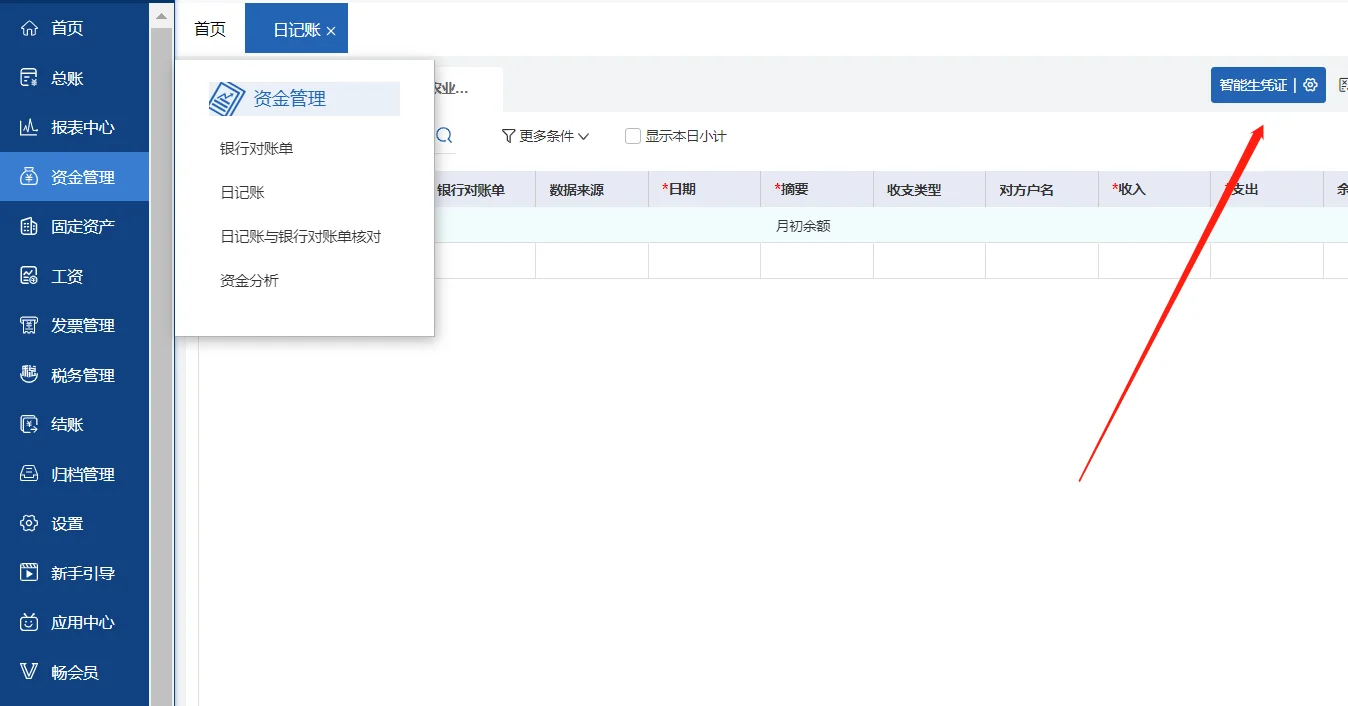Click the 税务管理 tax icon
This screenshot has width=1348, height=706.
(30, 375)
